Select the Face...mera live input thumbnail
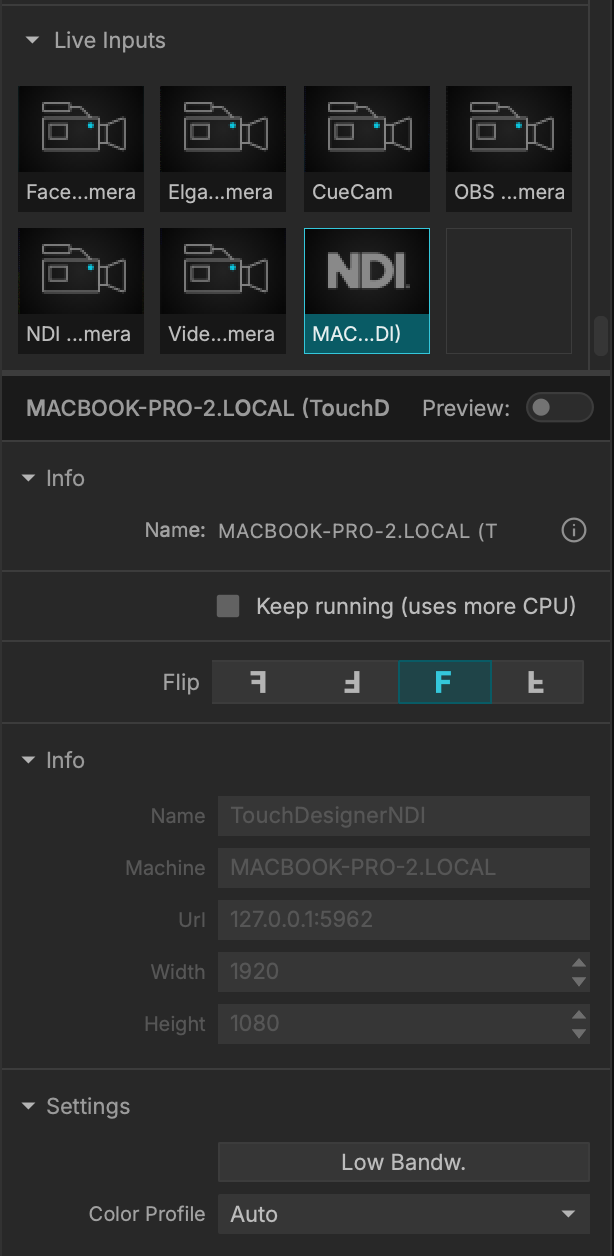Viewport: 614px width, 1256px height. click(81, 148)
